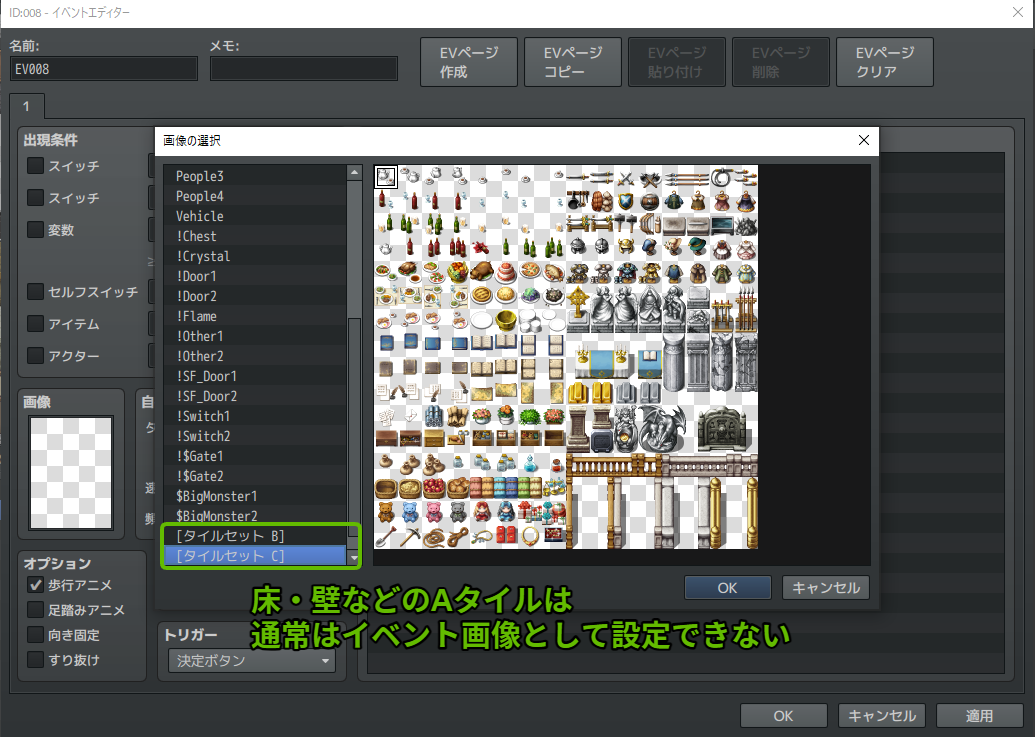The width and height of the screenshot is (1035, 737).
Task: Switch to event page tab 1
Action: 26,106
